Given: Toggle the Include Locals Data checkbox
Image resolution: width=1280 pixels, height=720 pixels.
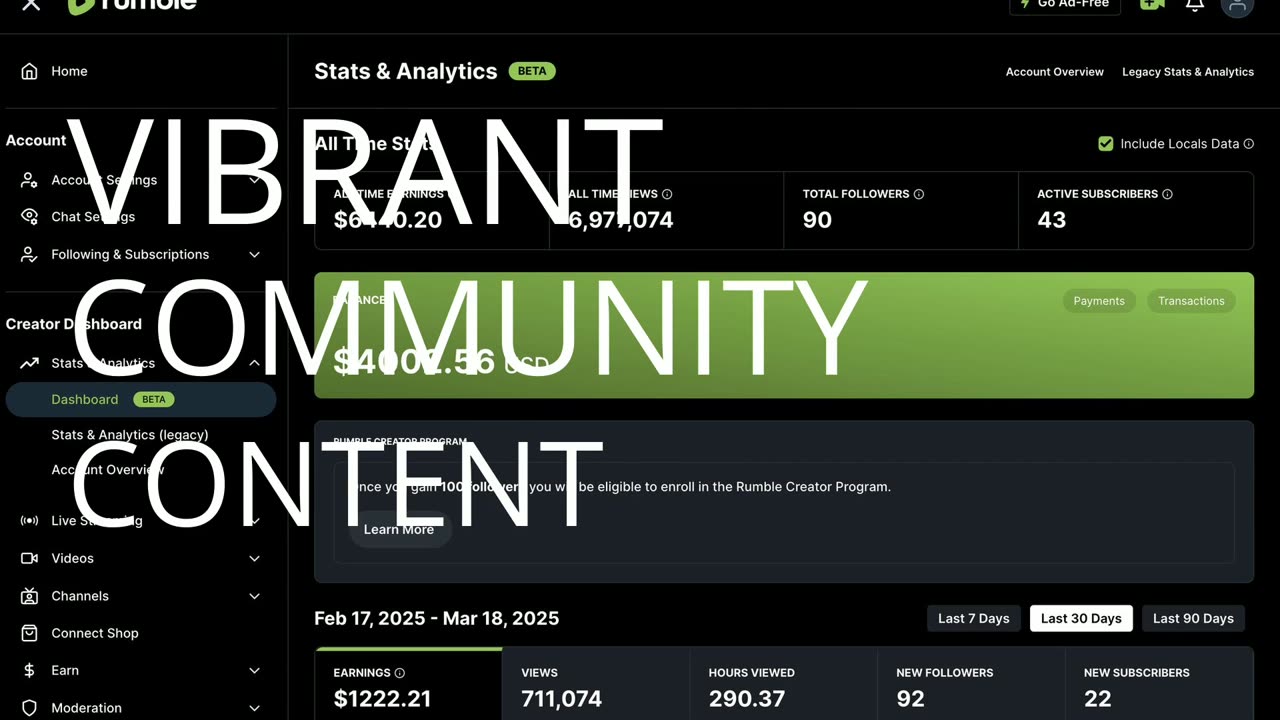Looking at the screenshot, I should pyautogui.click(x=1105, y=144).
